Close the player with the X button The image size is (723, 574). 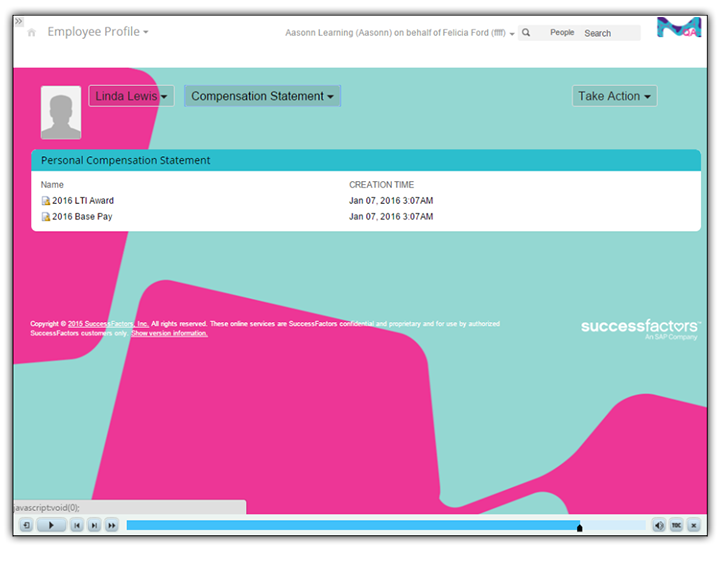pos(693,525)
